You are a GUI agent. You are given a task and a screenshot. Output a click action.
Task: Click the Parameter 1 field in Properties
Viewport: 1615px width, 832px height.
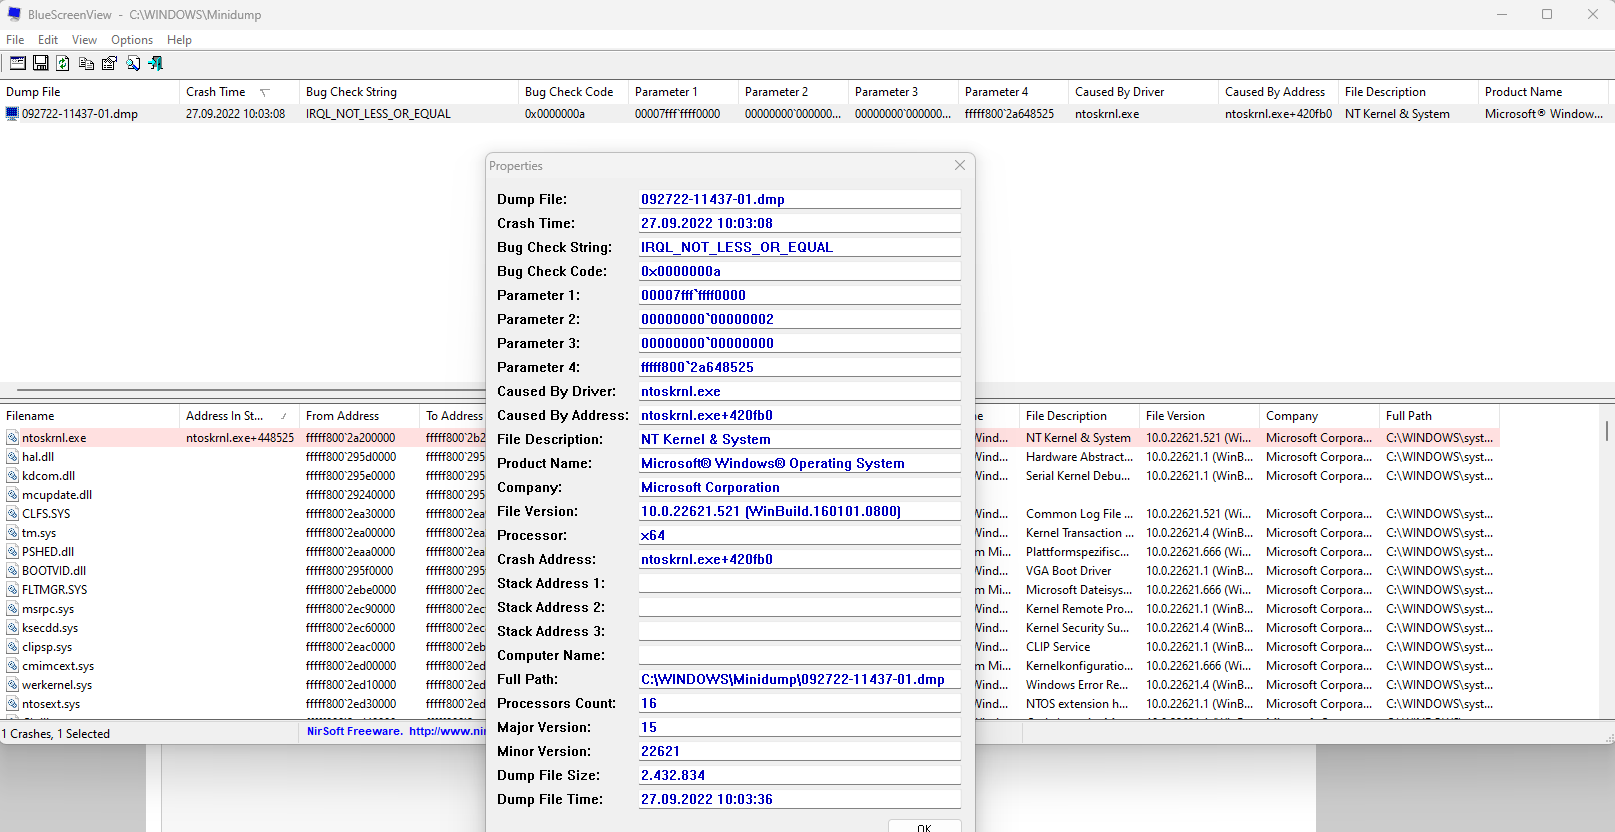click(799, 295)
